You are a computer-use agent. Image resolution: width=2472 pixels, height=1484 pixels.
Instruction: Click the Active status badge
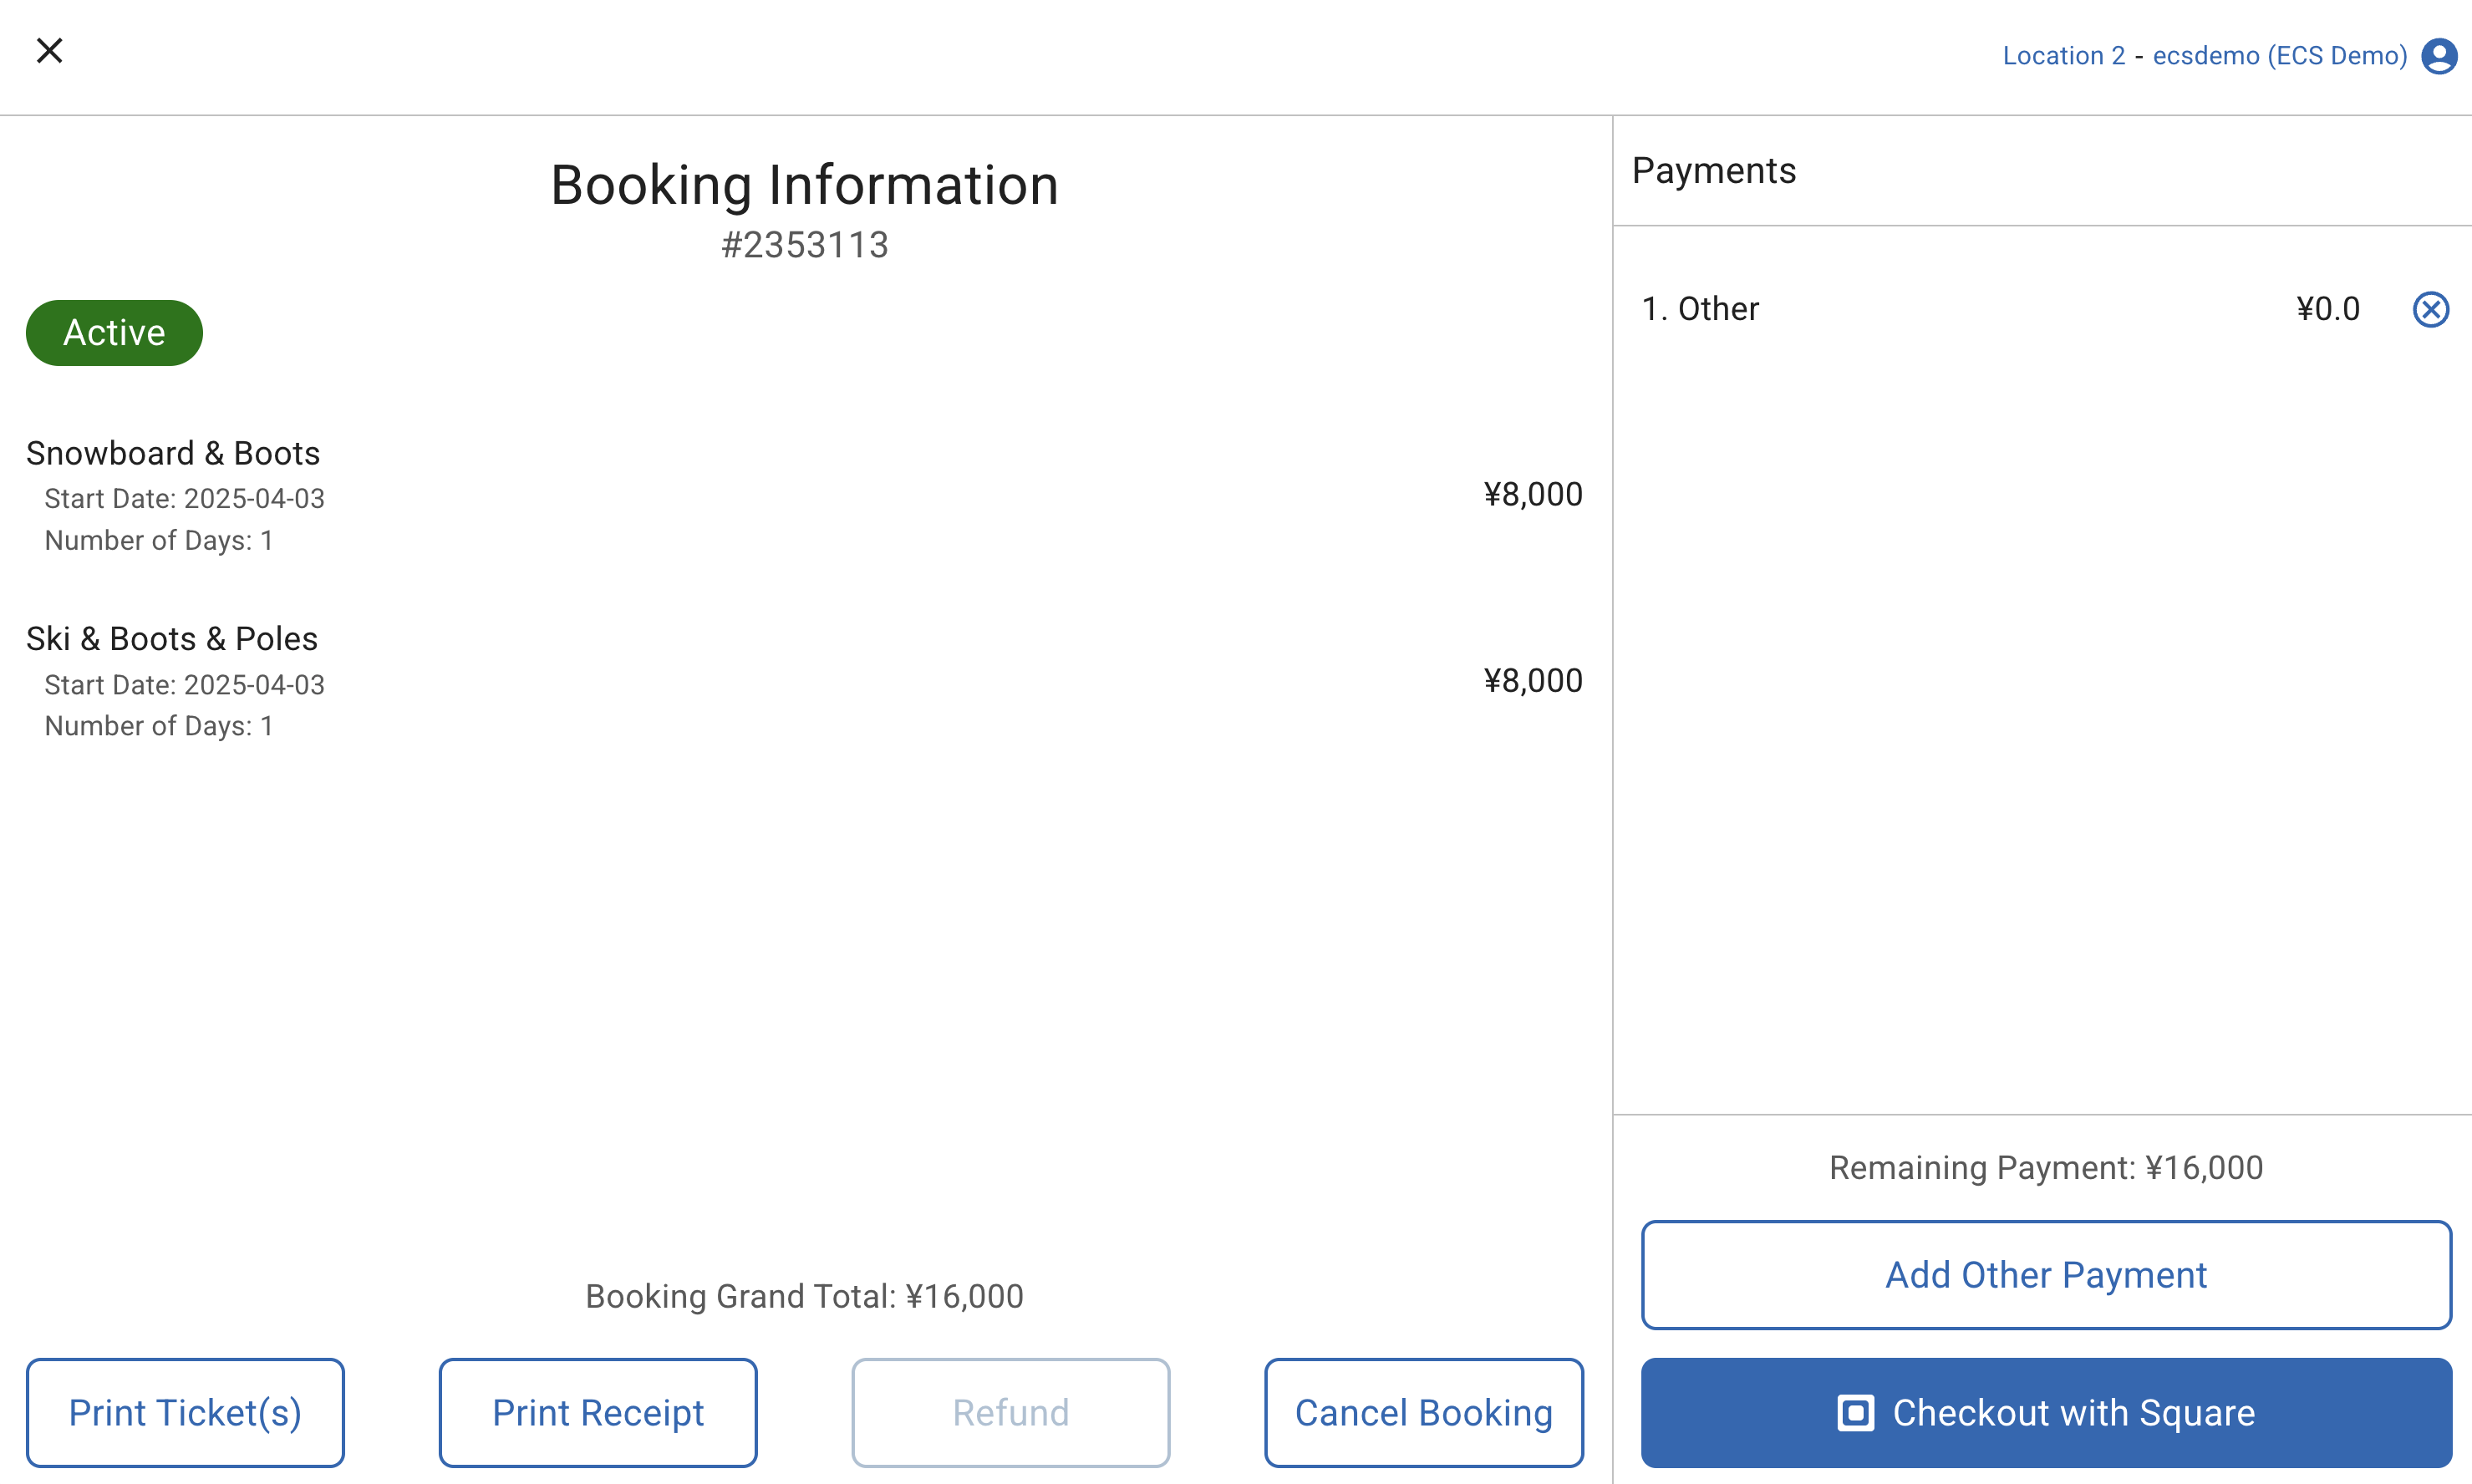coord(114,333)
